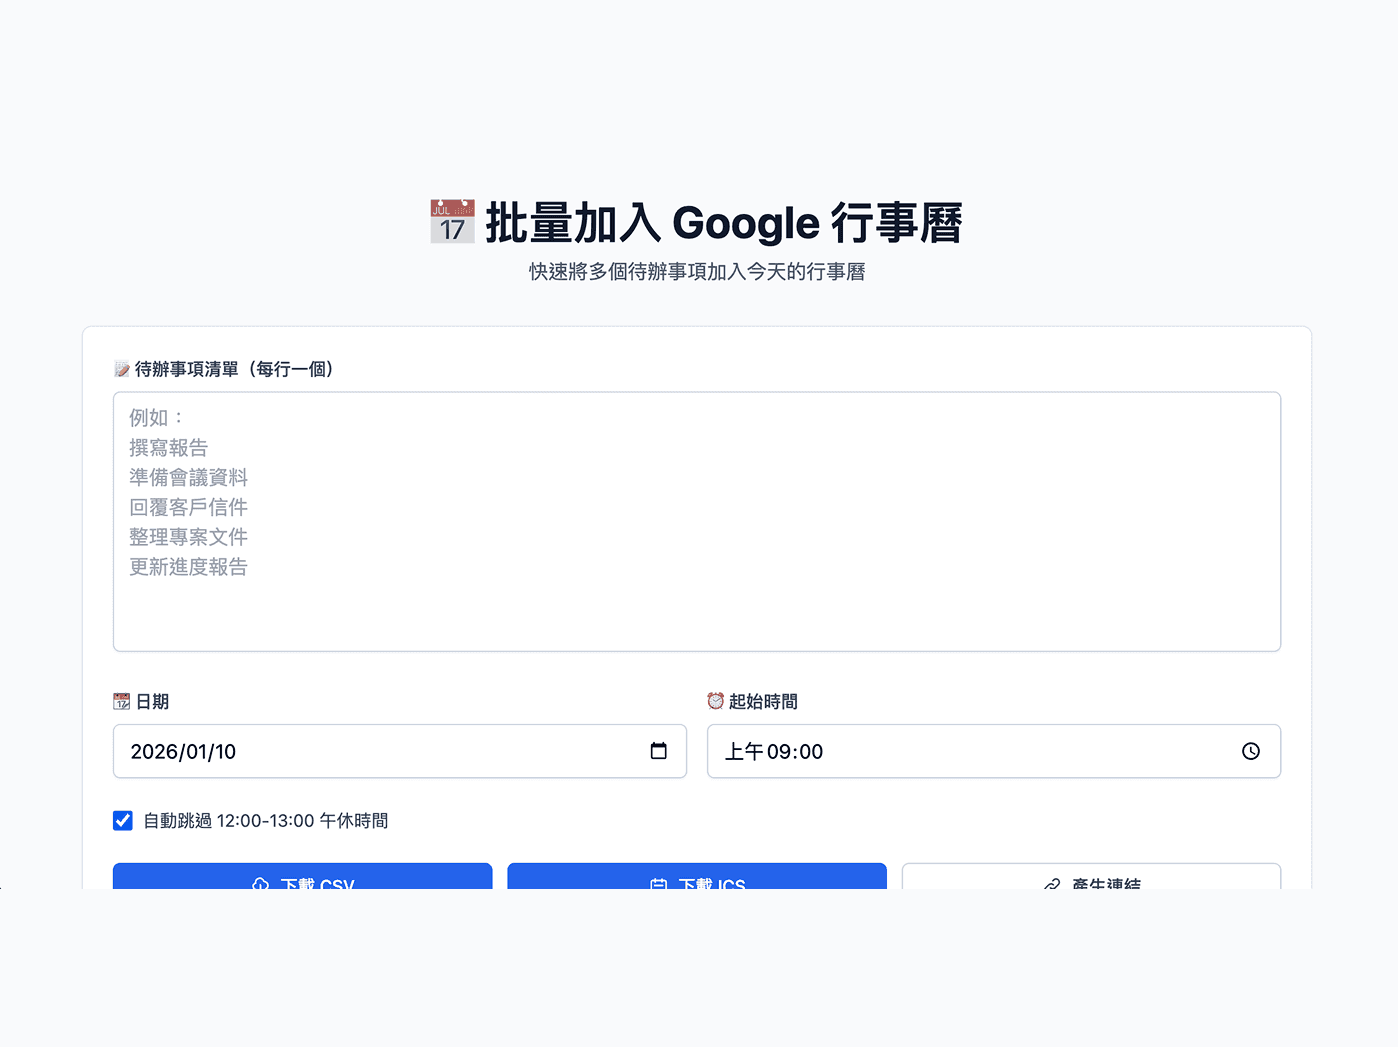1398x1047 pixels.
Task: Click the date field showing 2026/01/10
Action: click(400, 751)
